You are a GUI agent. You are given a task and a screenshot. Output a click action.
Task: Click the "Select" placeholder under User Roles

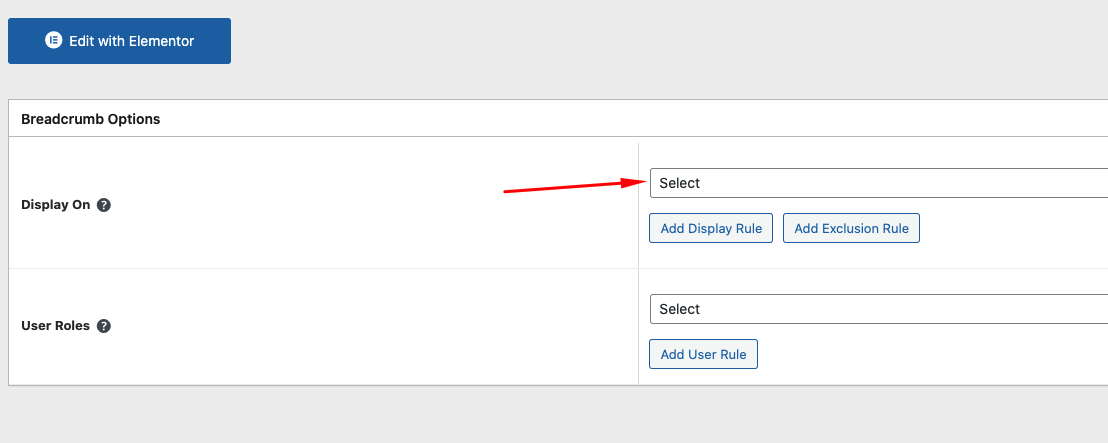[680, 309]
